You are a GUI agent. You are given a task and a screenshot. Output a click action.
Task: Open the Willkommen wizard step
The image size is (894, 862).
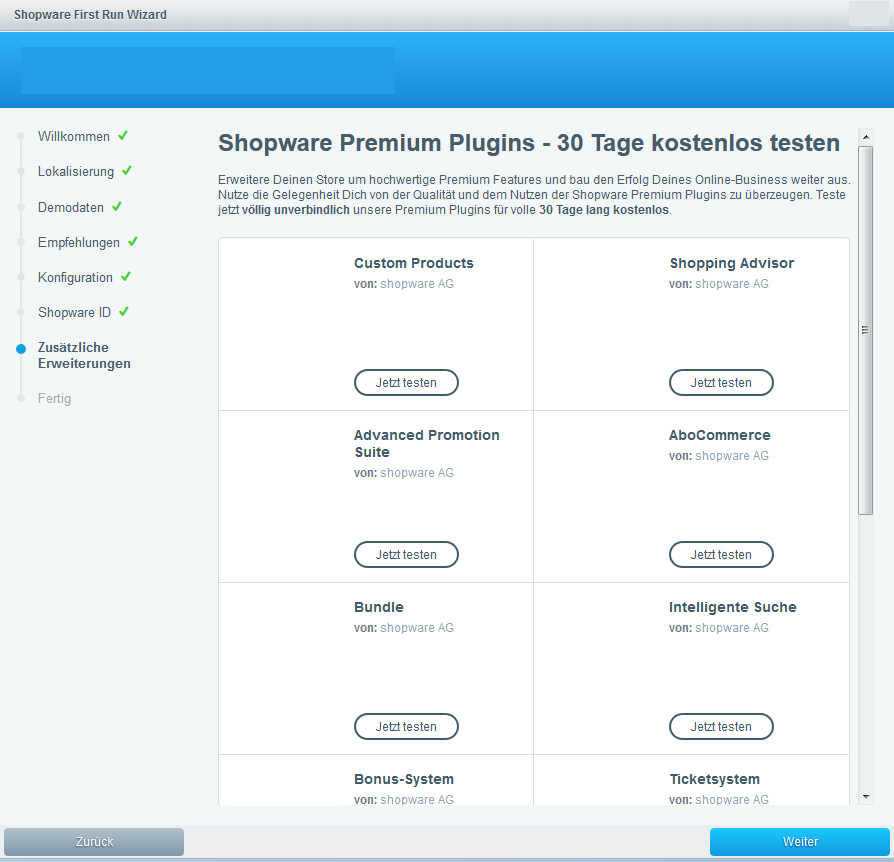(x=74, y=137)
